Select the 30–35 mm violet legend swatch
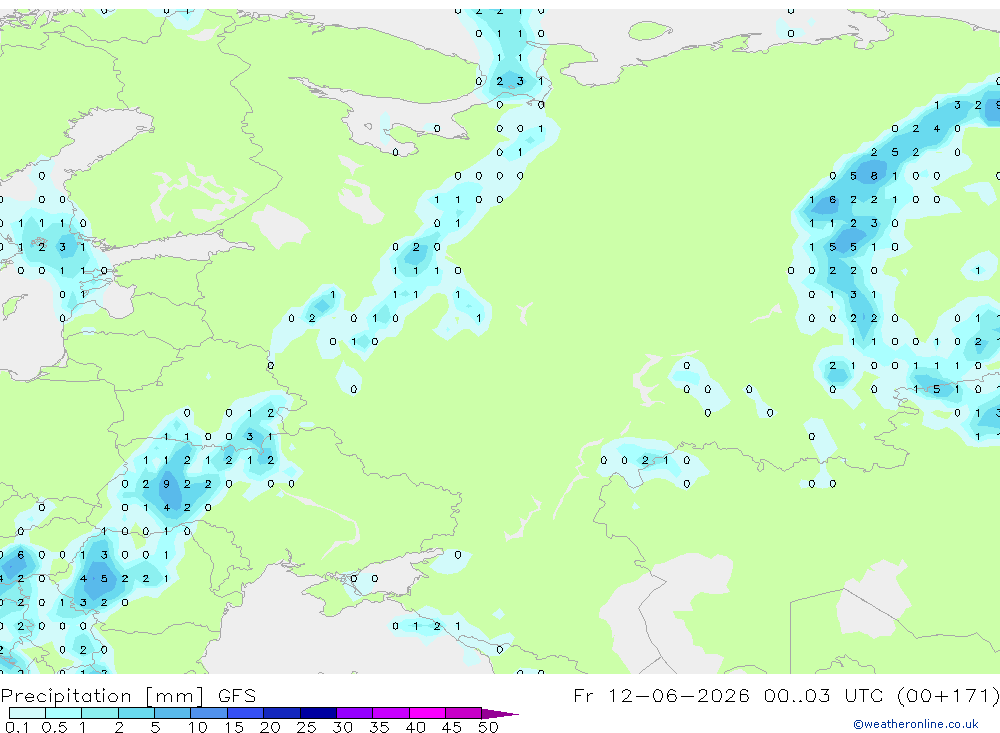 pos(355,713)
